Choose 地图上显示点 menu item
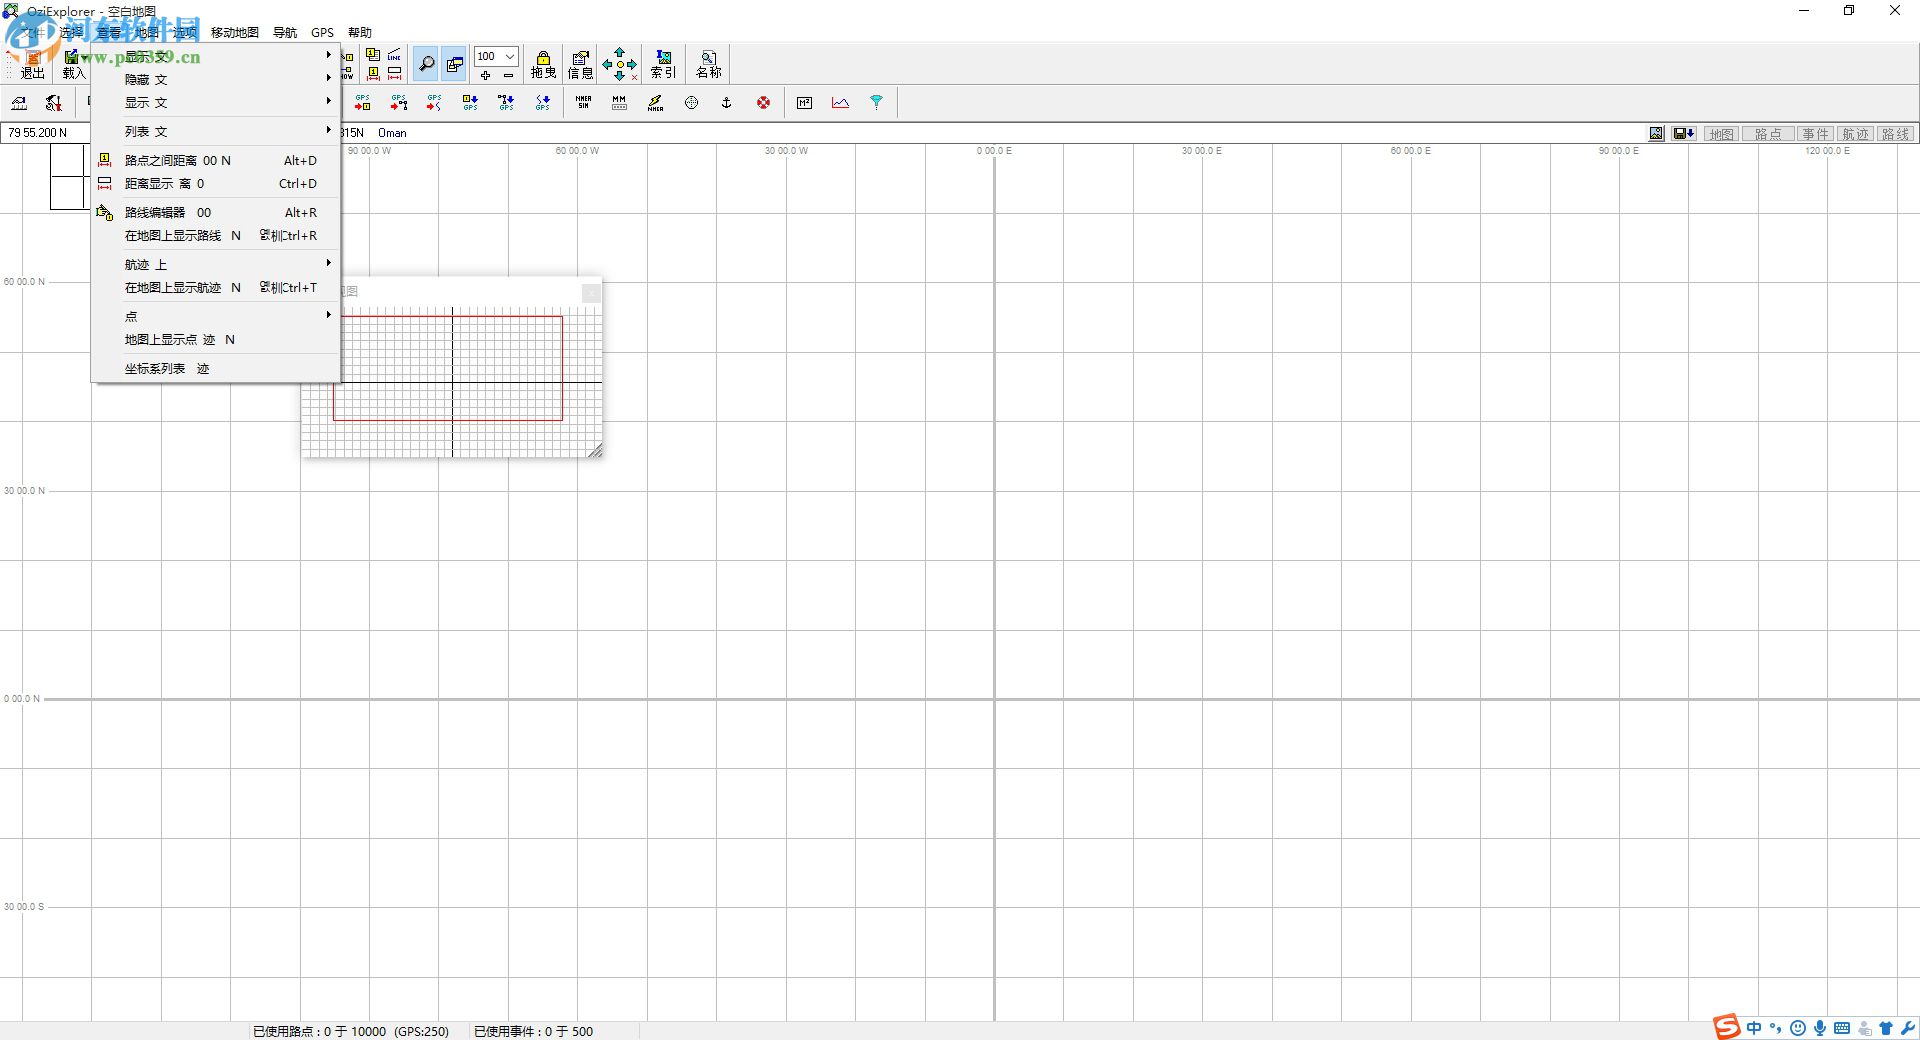 [216, 339]
